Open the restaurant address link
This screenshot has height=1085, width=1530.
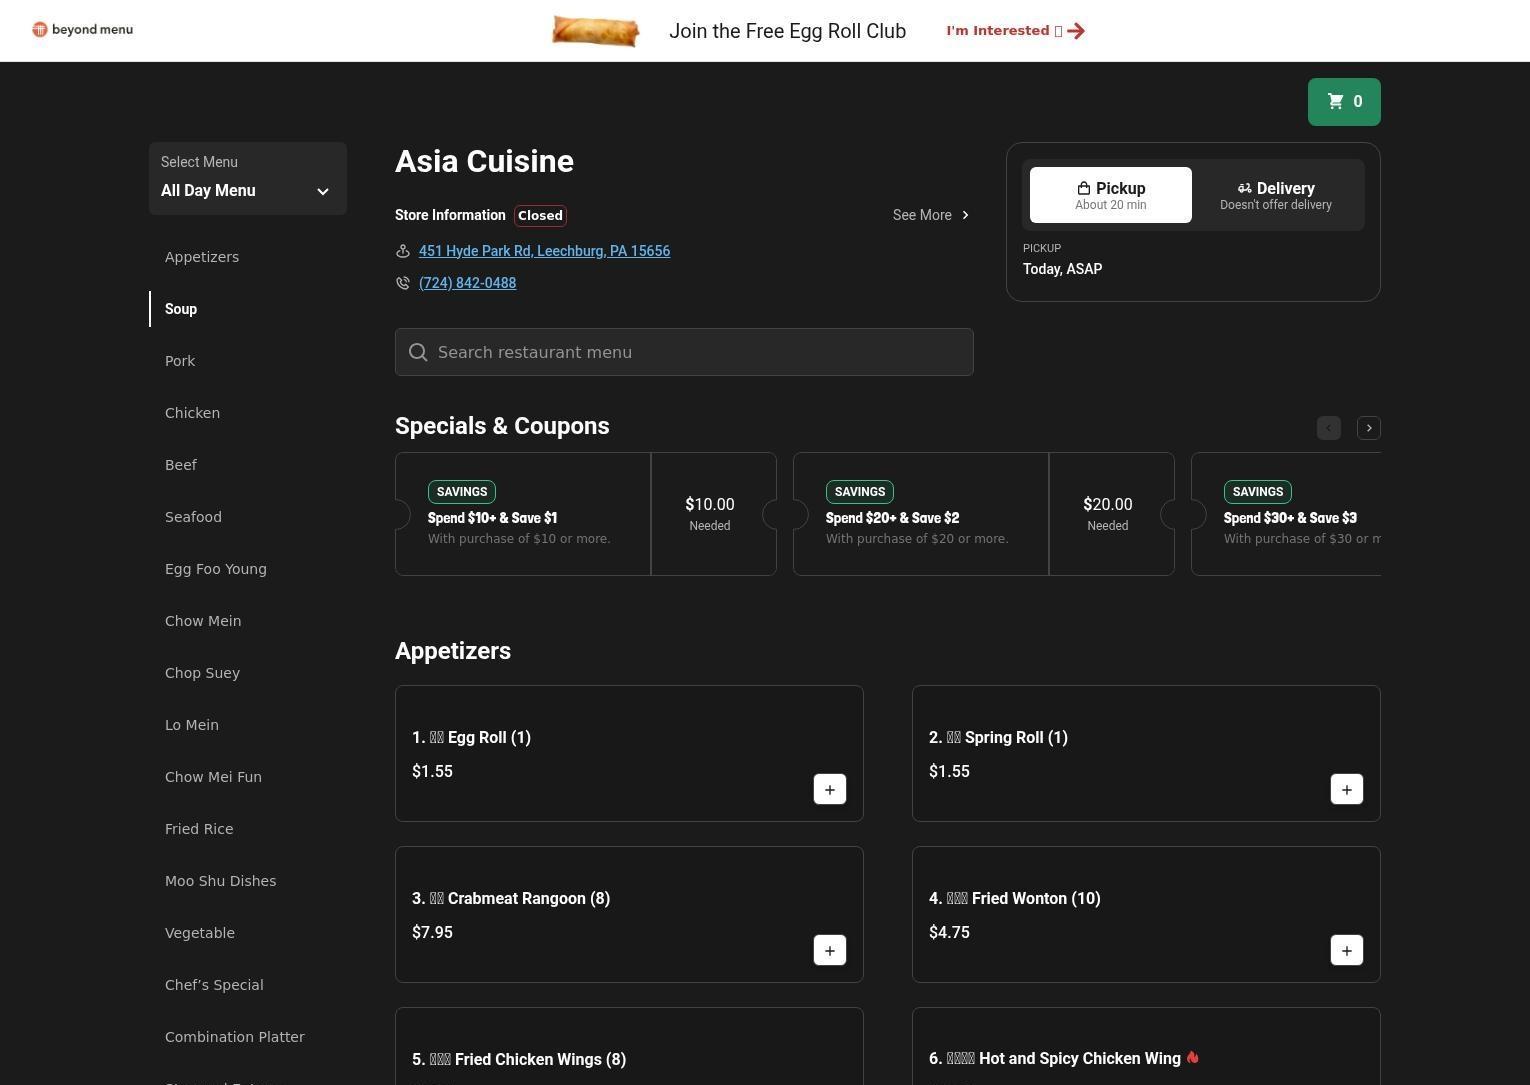pos(544,251)
